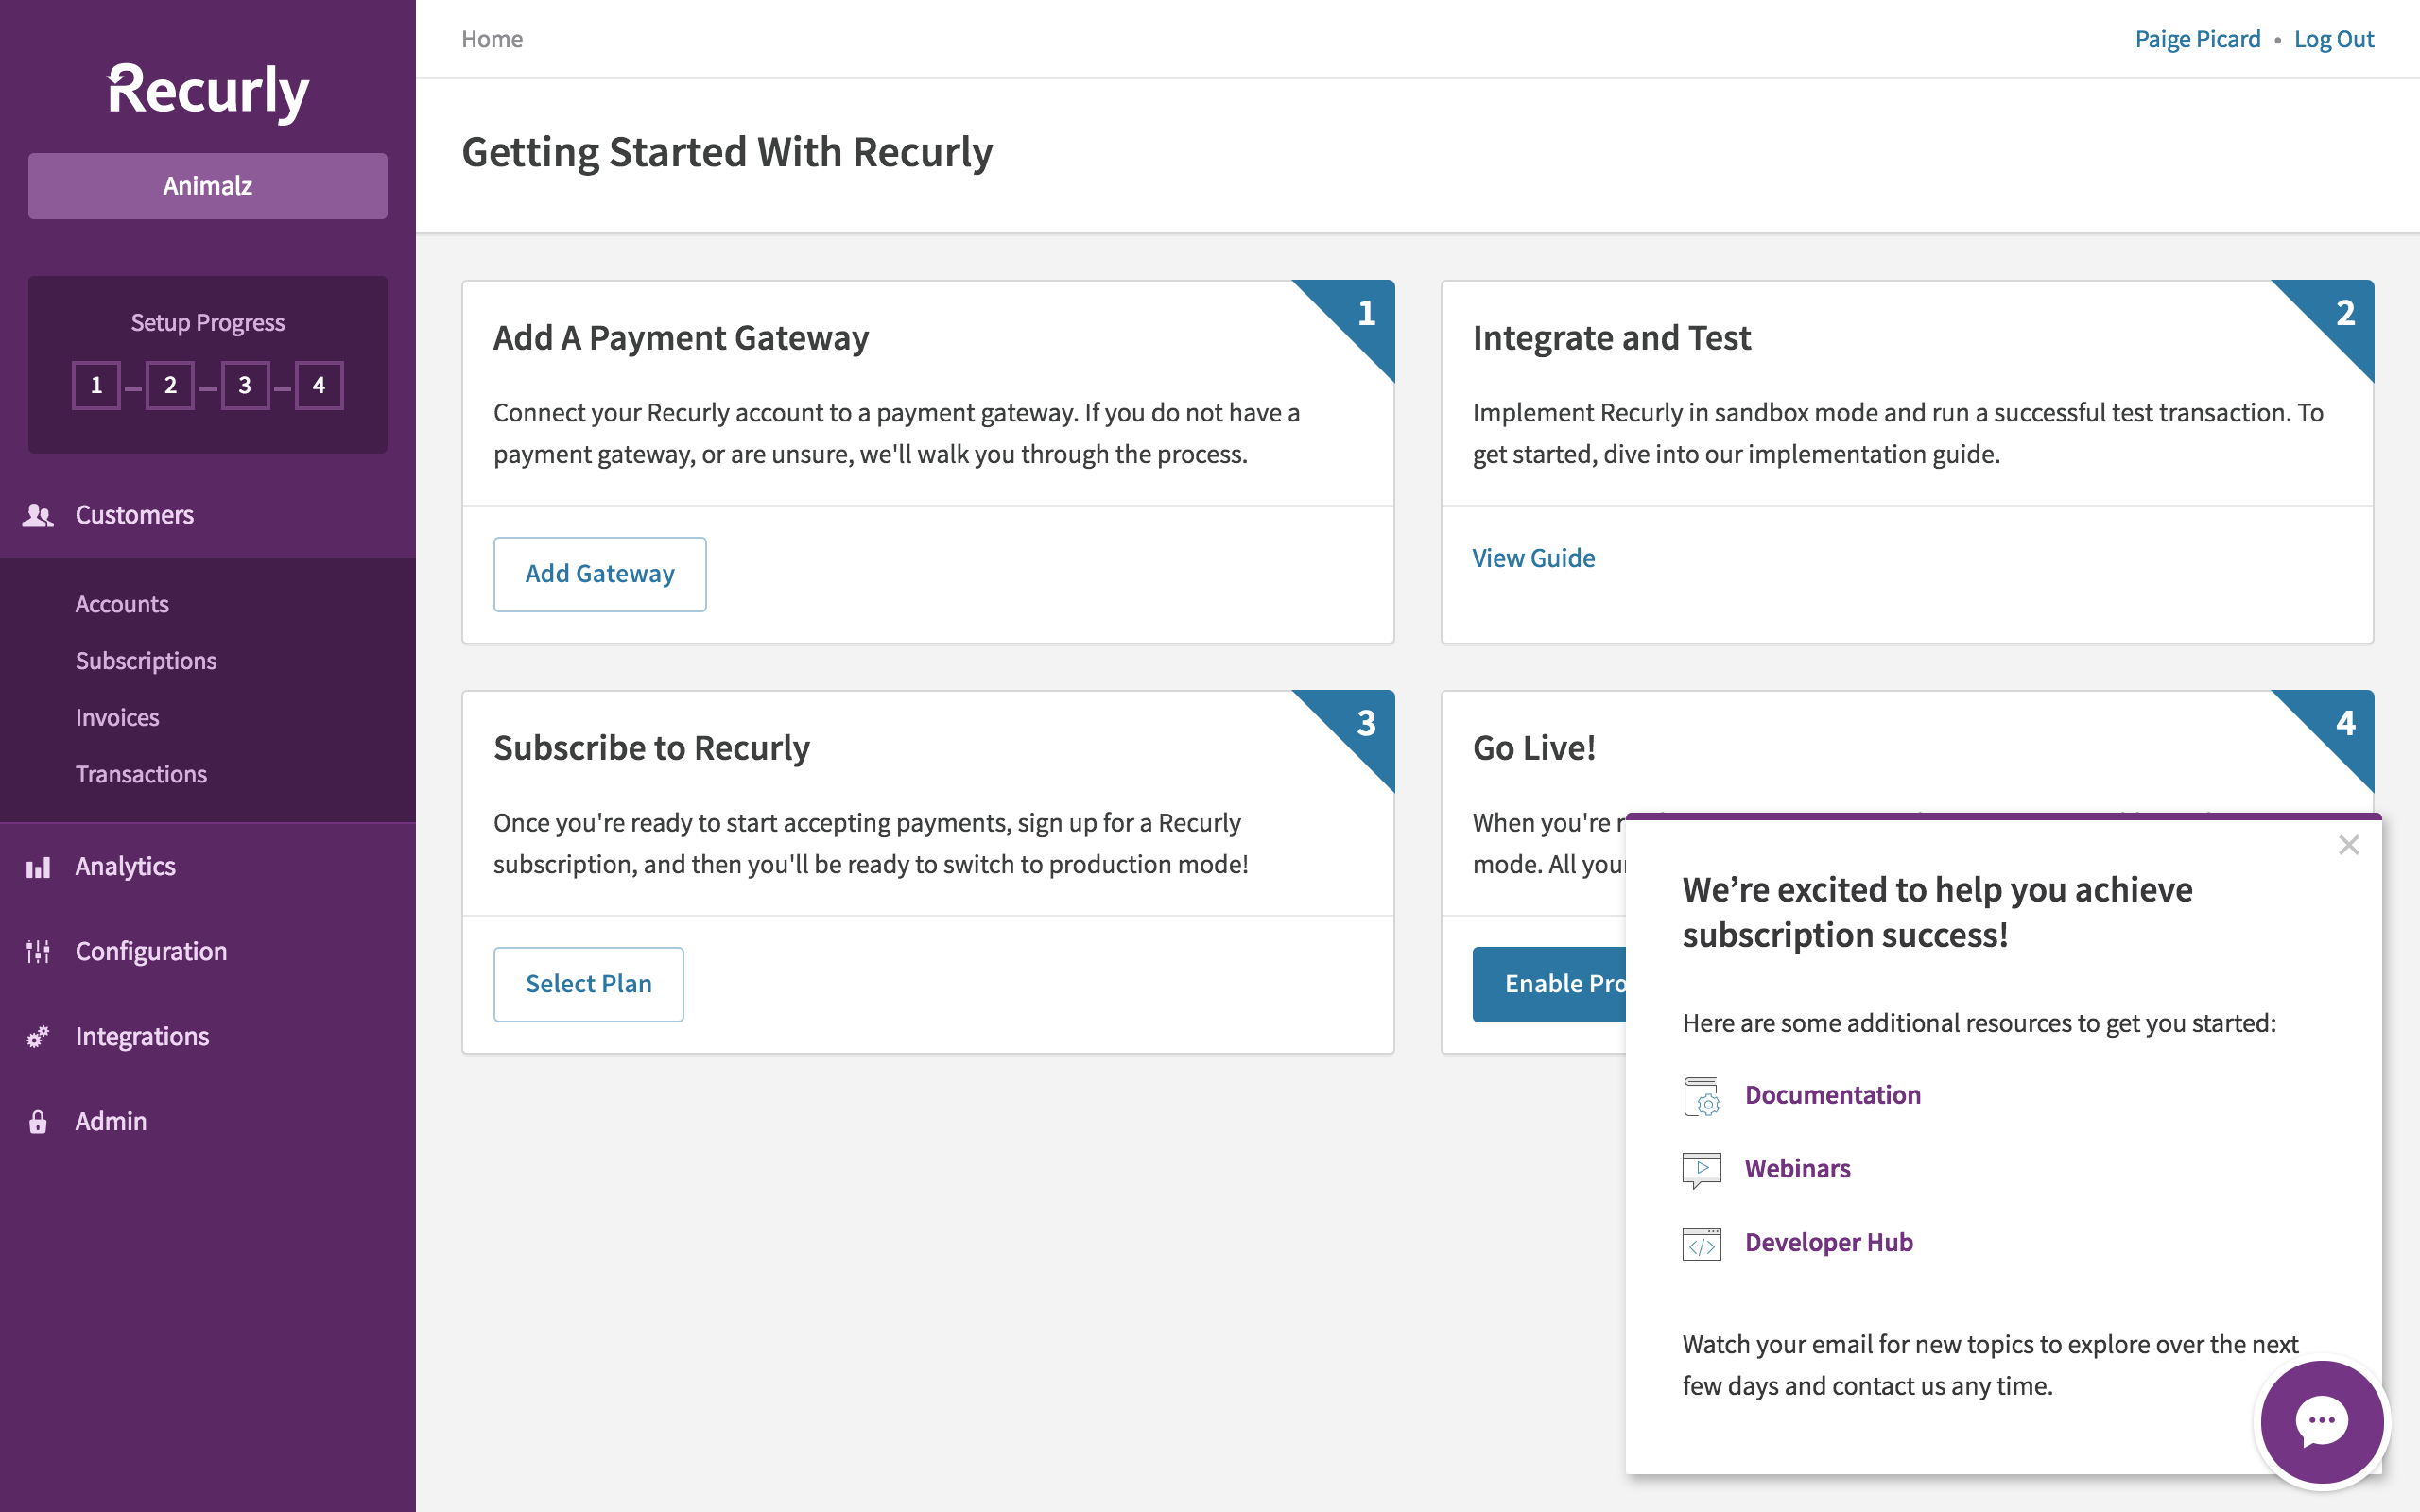Select setup progress step 1
The height and width of the screenshot is (1512, 2420).
point(96,385)
